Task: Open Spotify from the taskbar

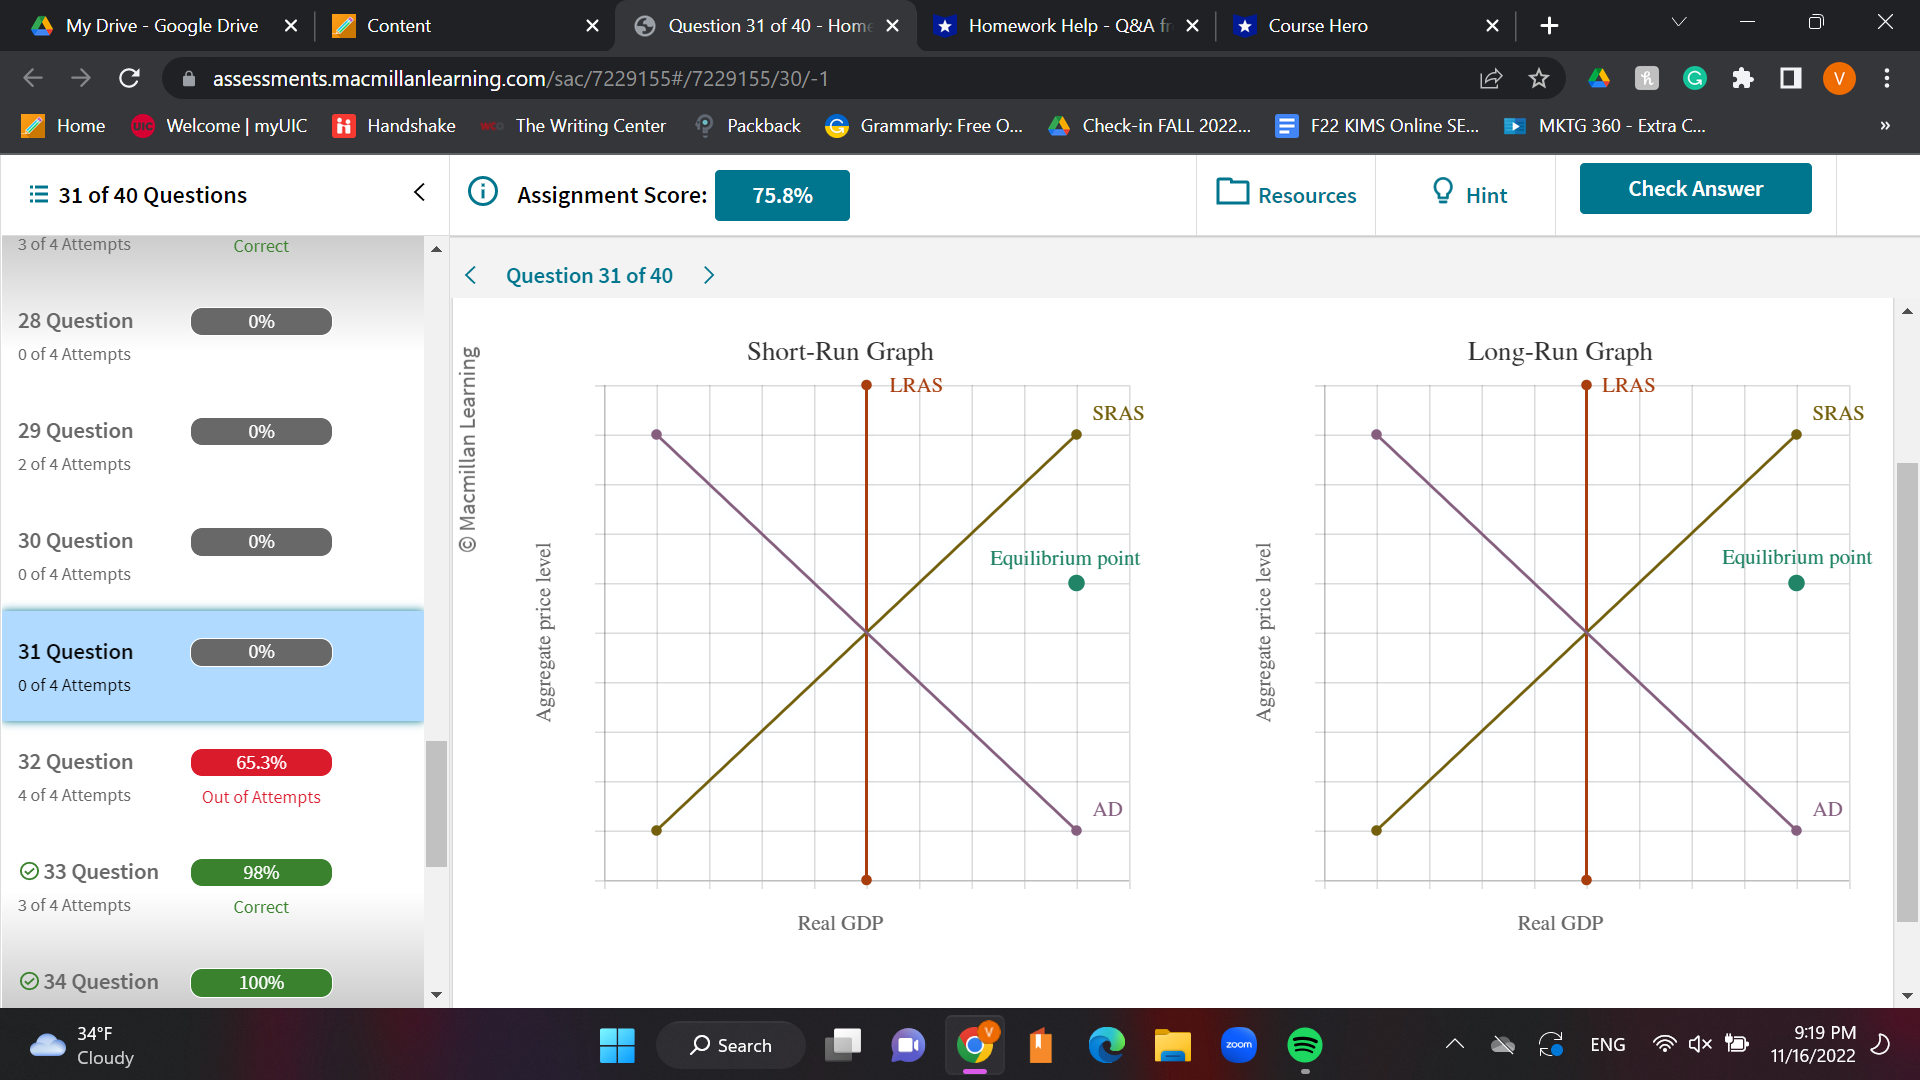Action: coord(1304,1045)
